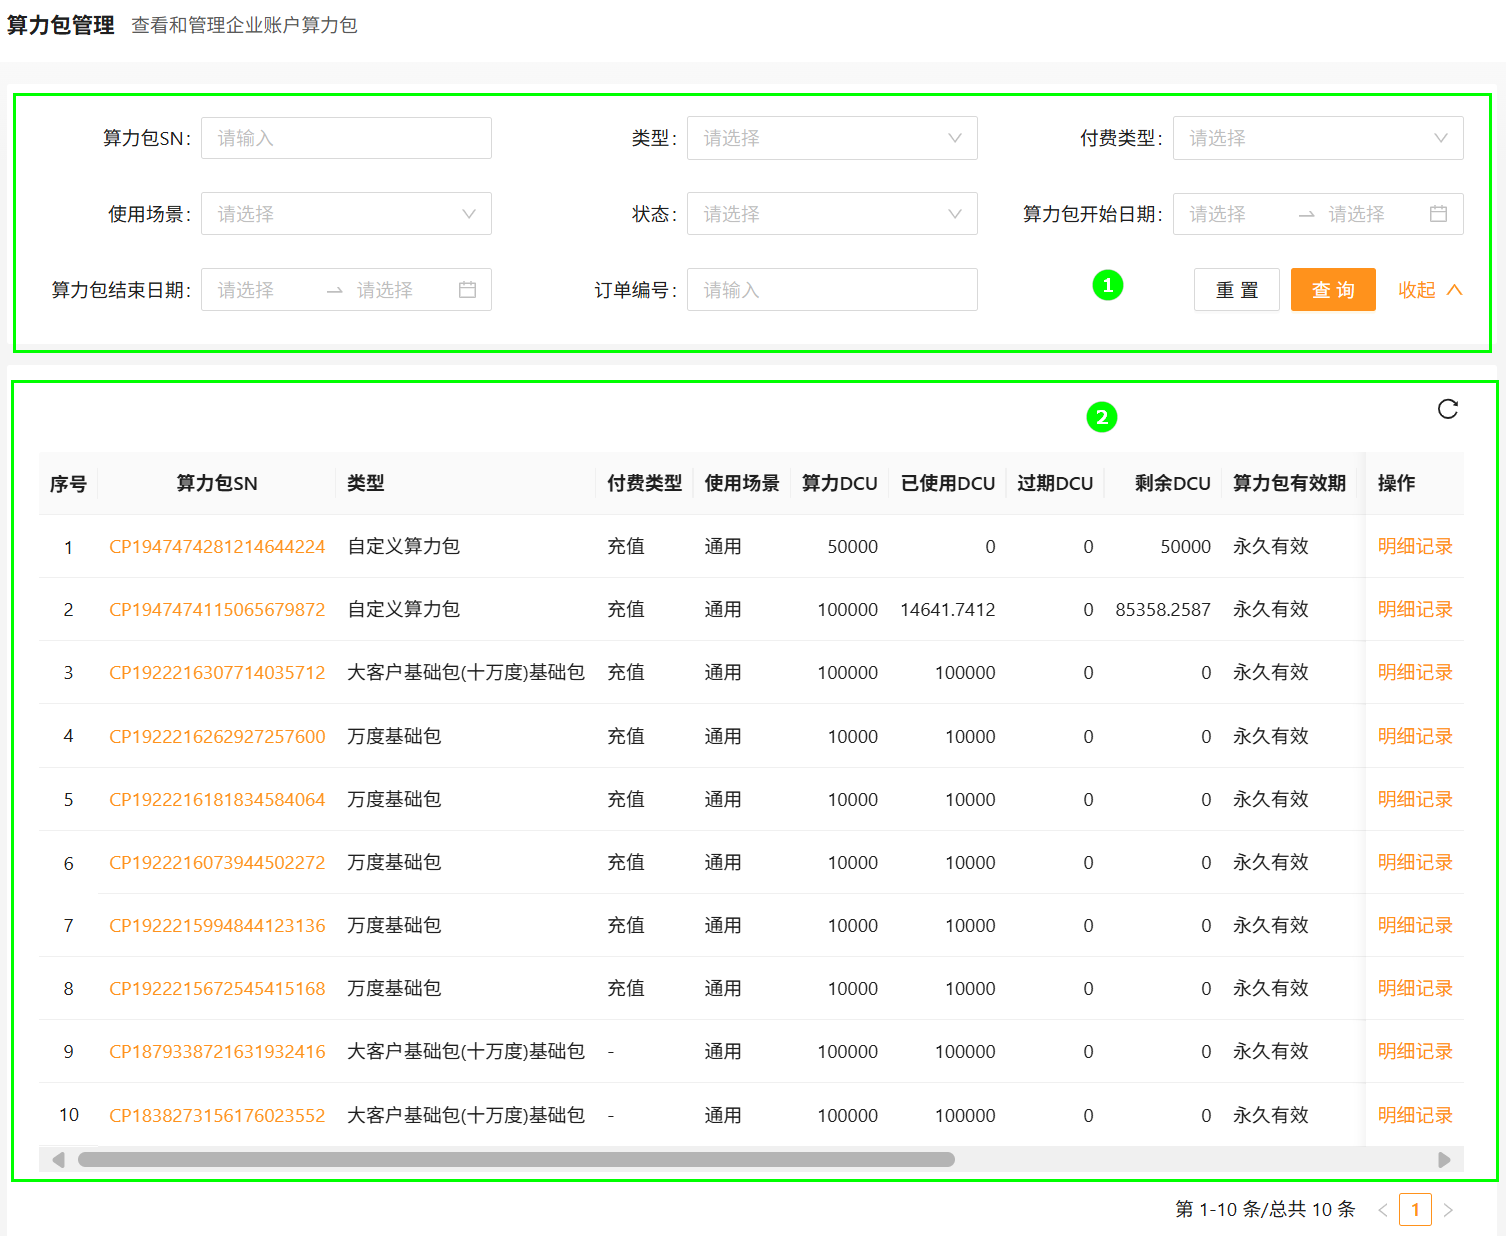
Task: Select page 1 in pagination
Action: (1414, 1210)
